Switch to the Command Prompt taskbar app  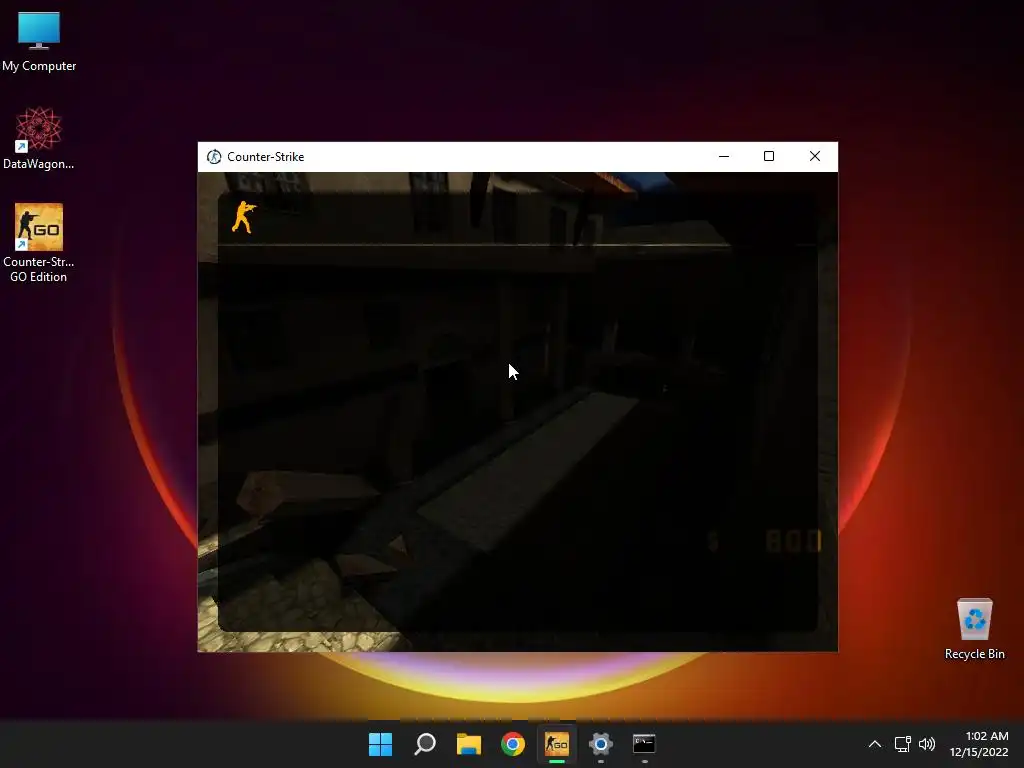click(644, 744)
